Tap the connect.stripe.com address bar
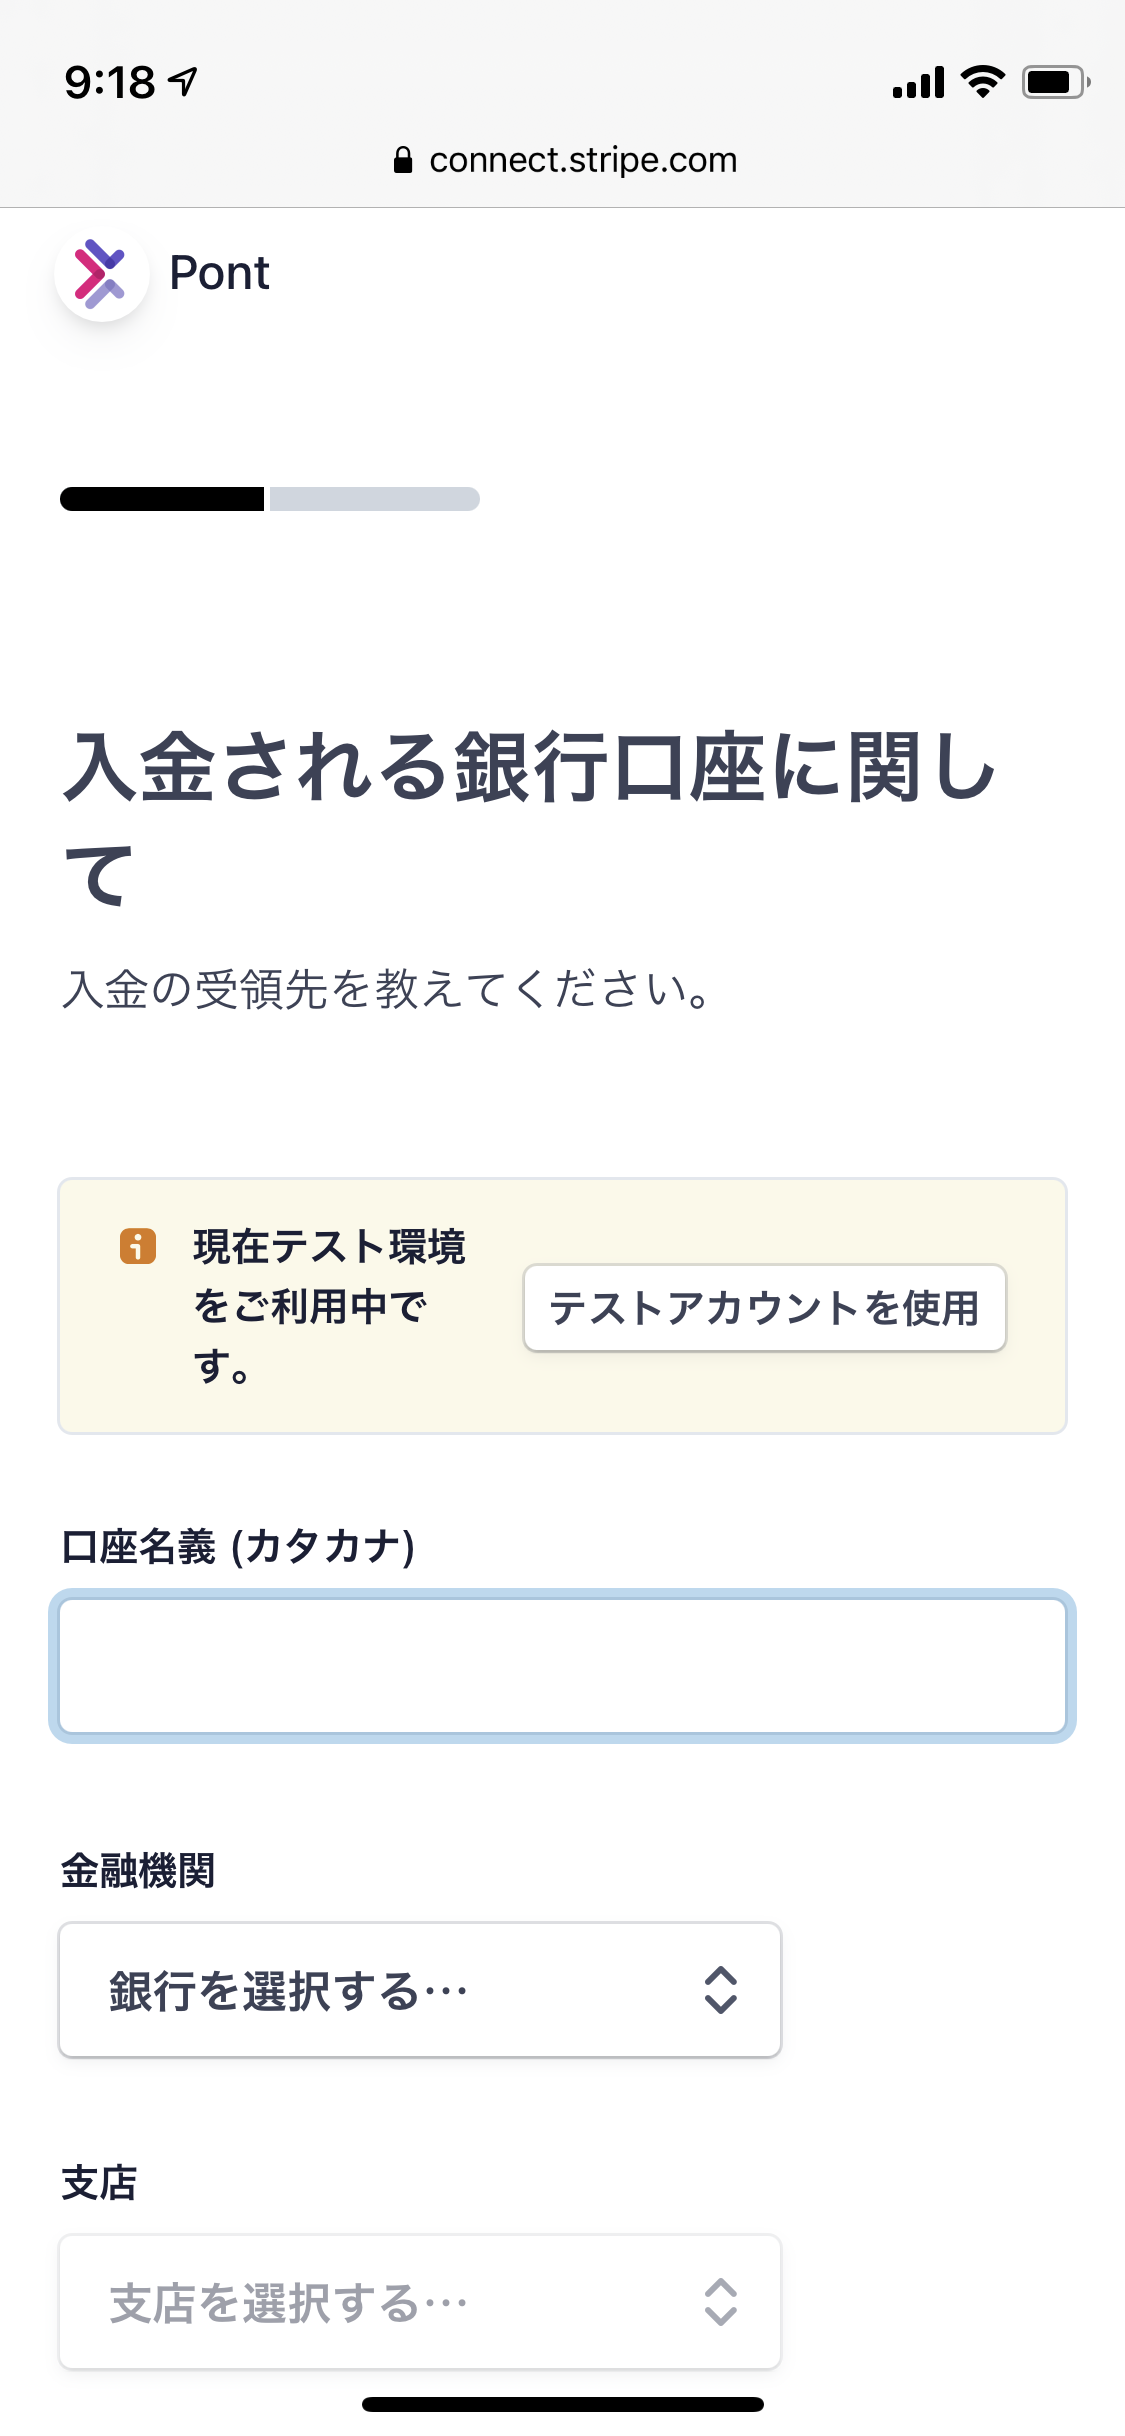 [x=565, y=160]
